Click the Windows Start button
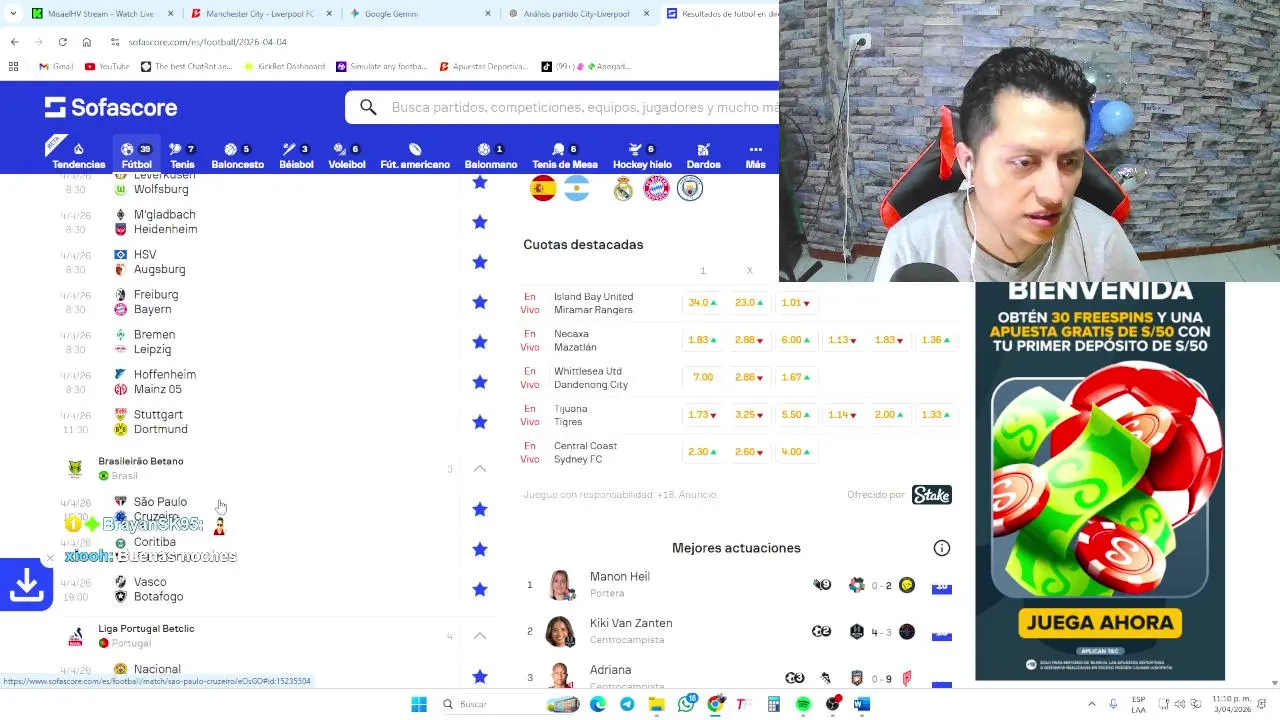Screen dimensions: 1280x720 (x=419, y=704)
